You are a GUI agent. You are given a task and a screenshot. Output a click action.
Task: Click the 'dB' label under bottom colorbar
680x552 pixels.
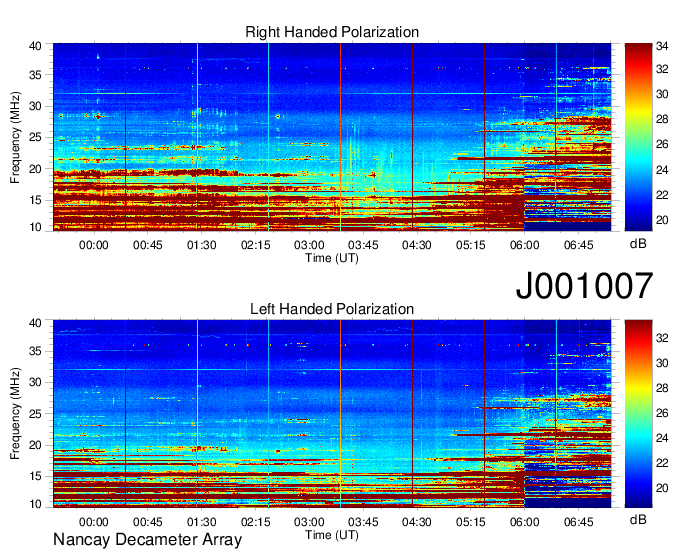[x=638, y=519]
